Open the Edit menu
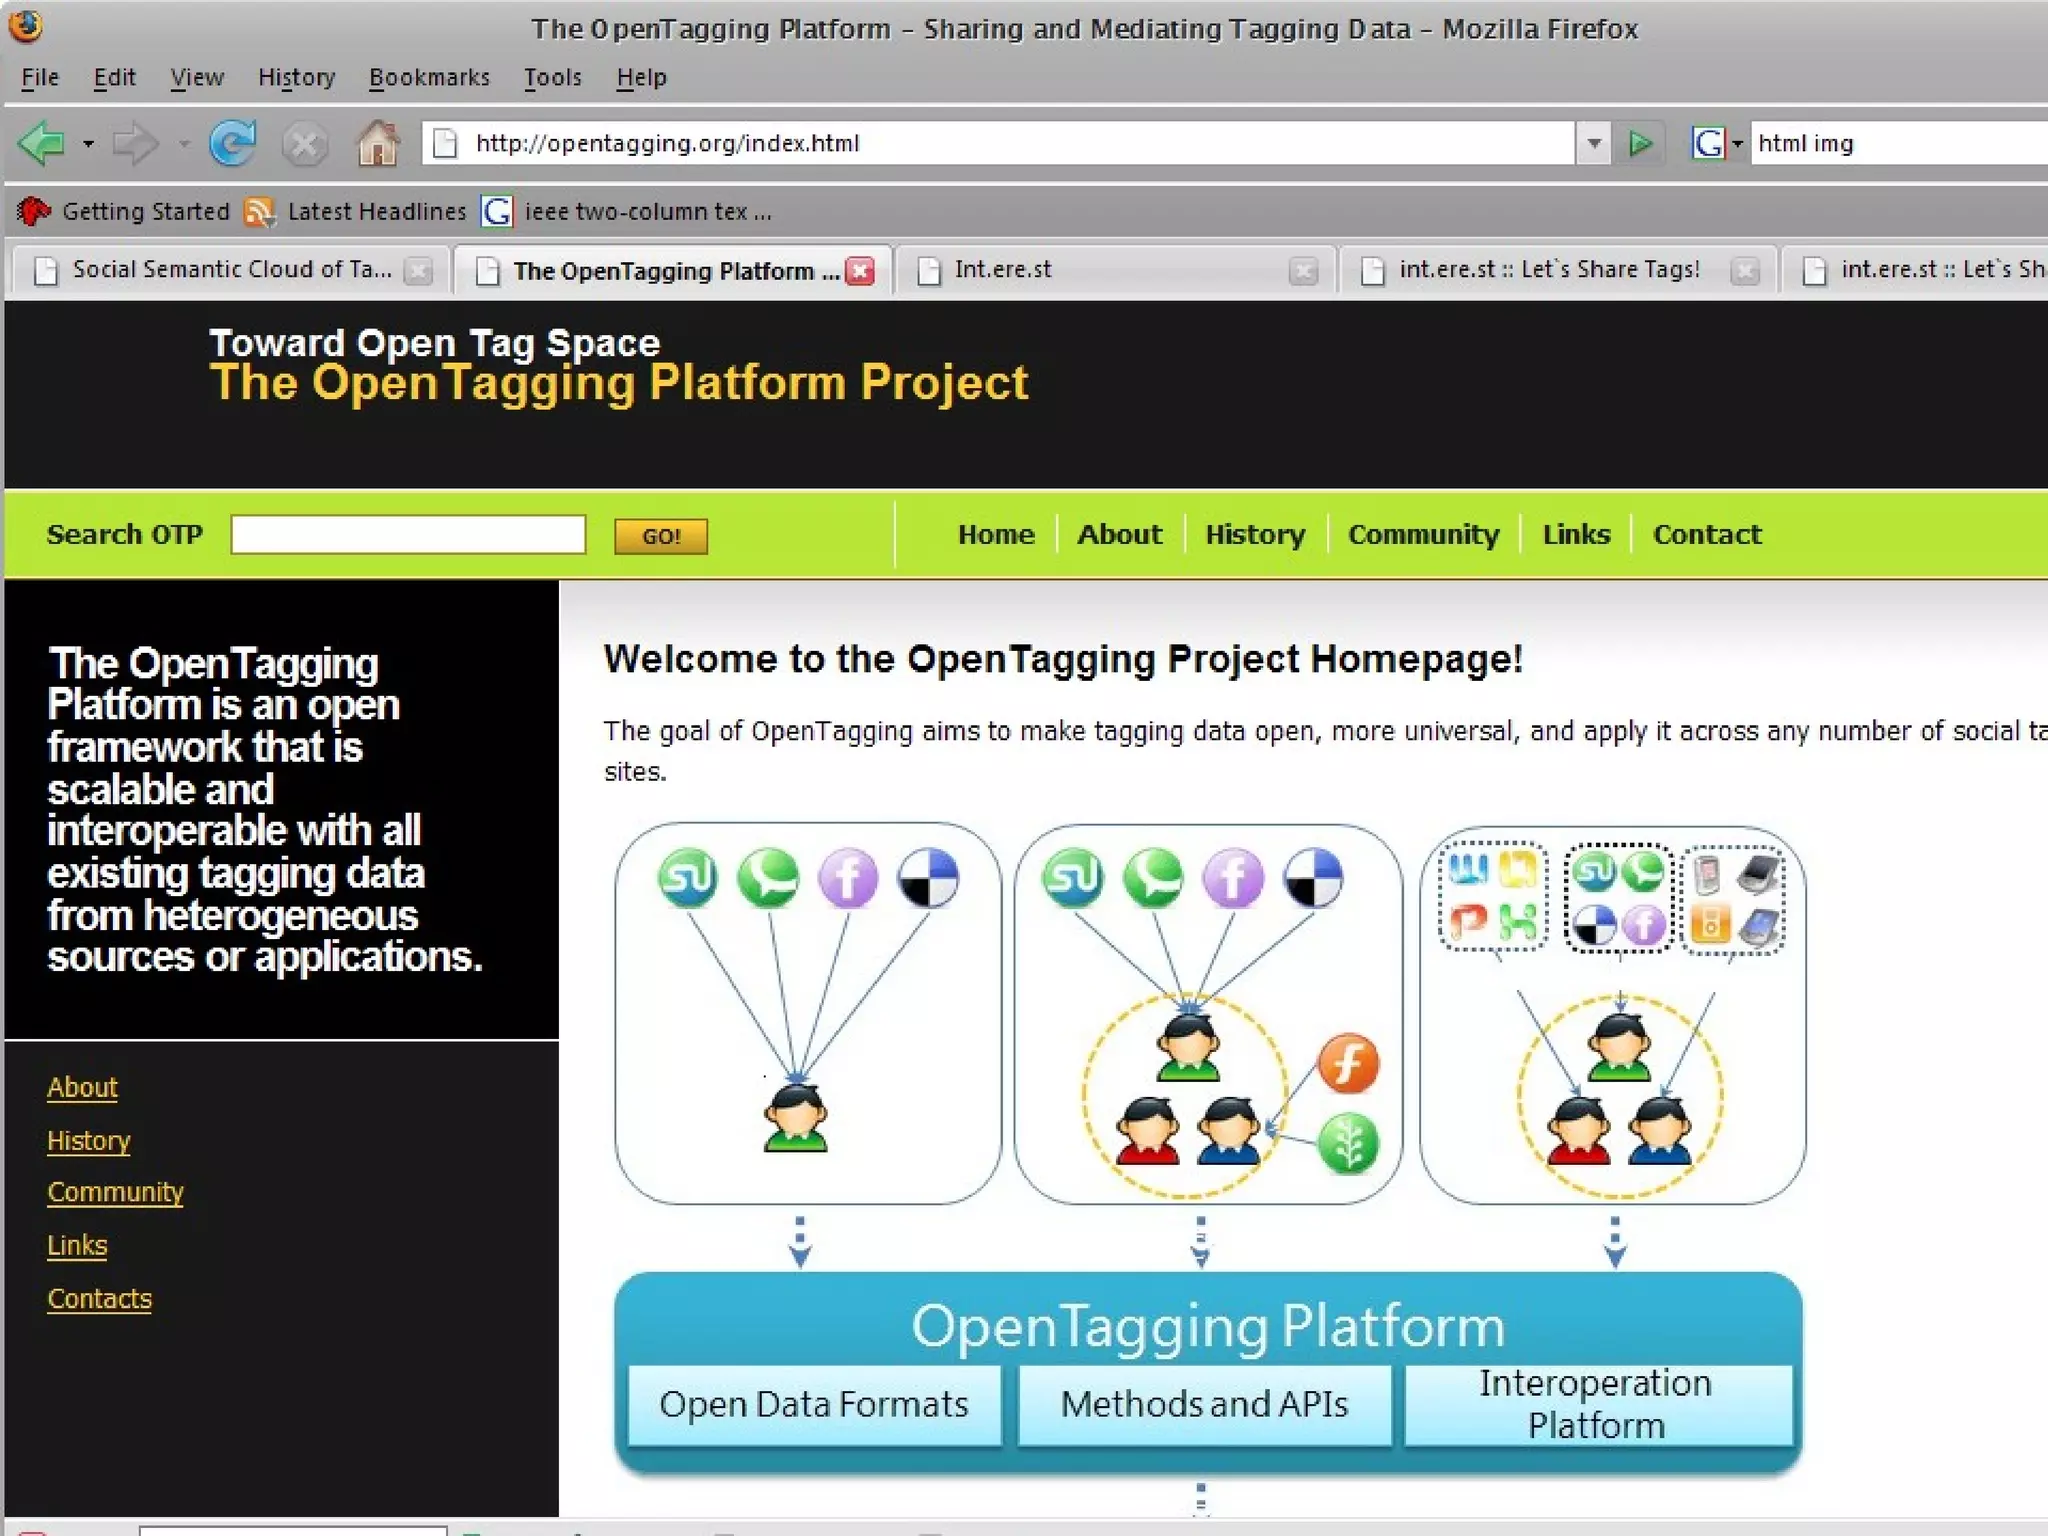 (x=114, y=77)
